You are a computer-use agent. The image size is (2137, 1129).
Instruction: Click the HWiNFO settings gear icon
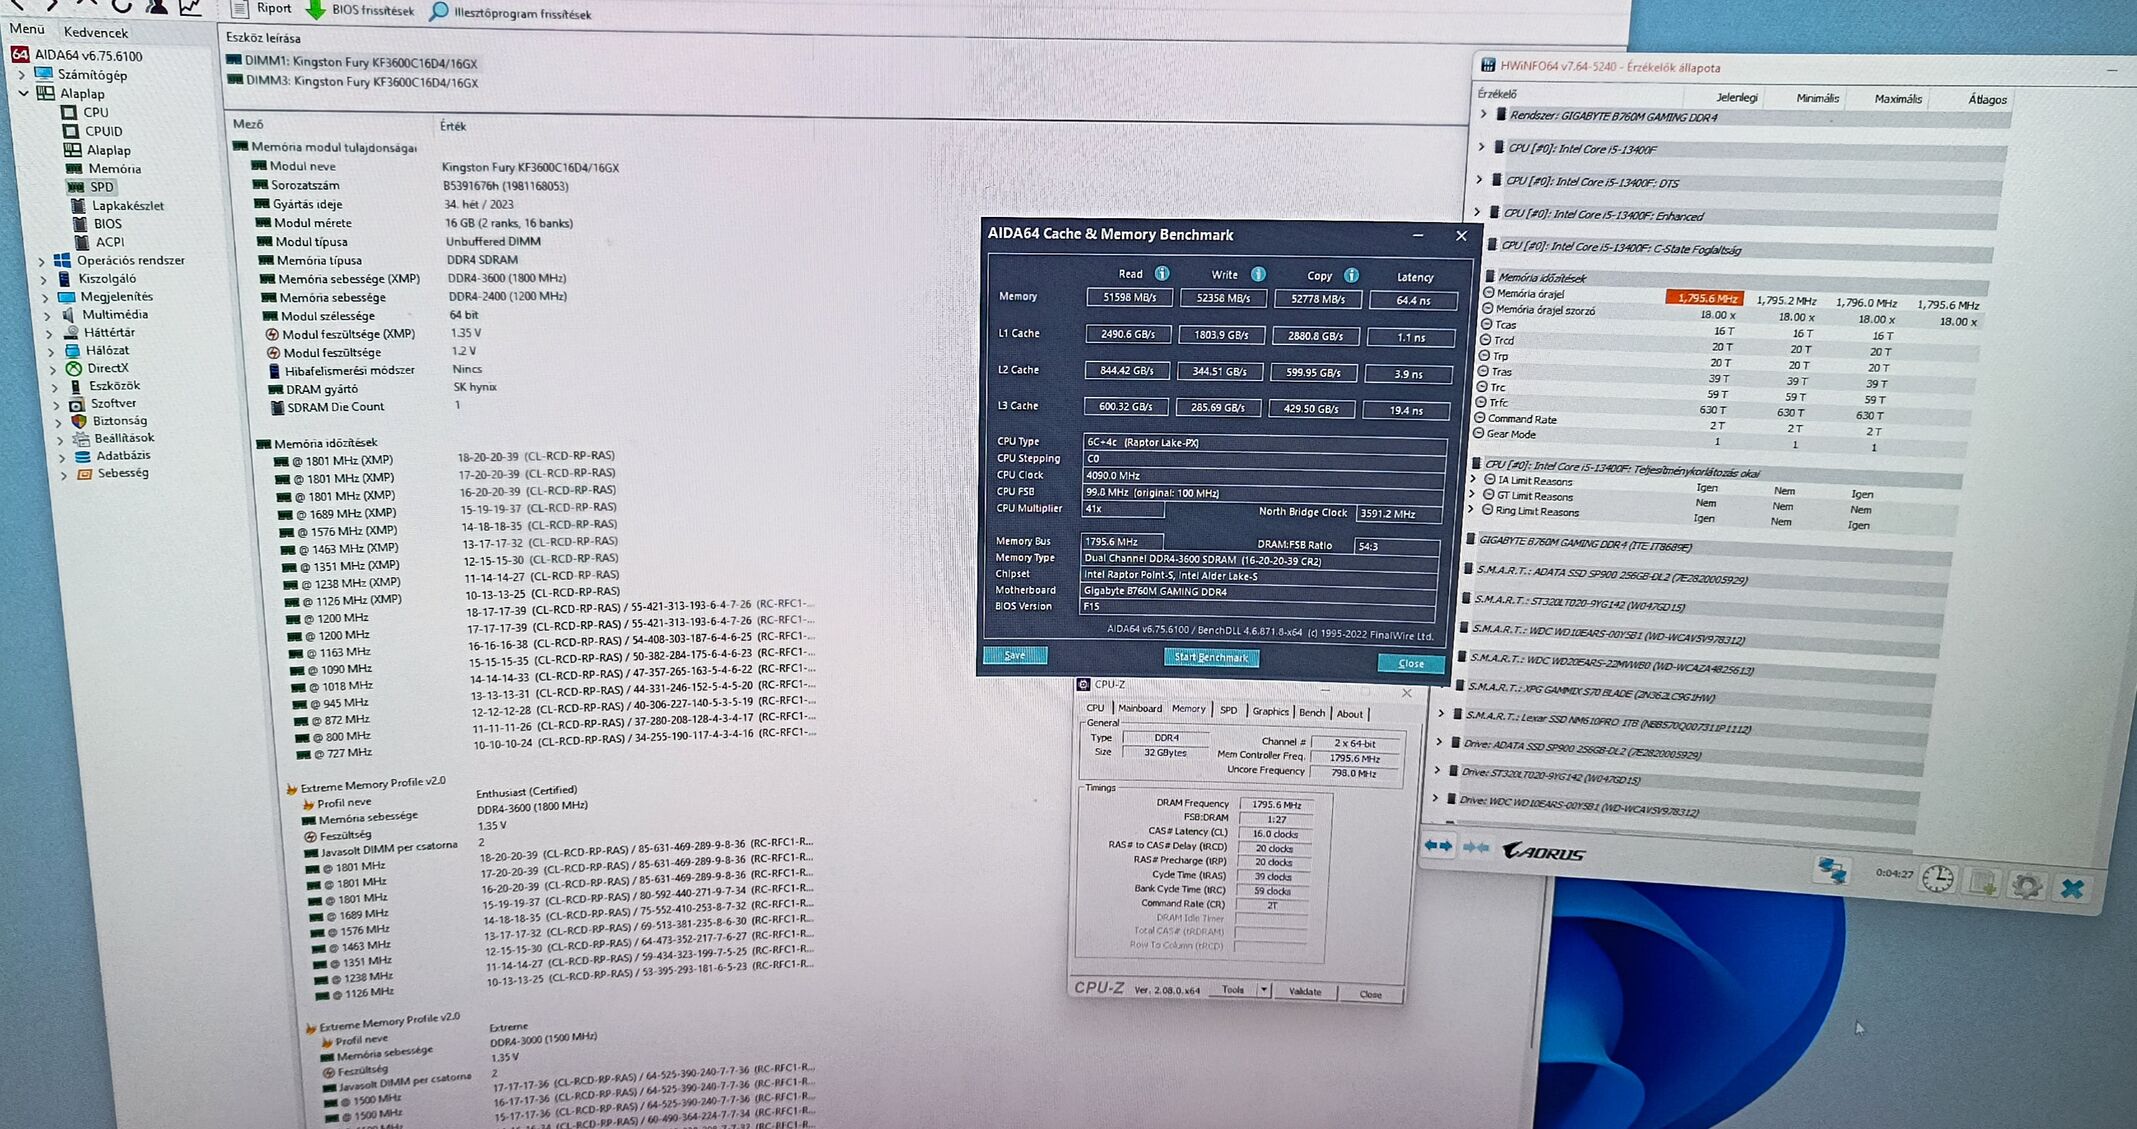pyautogui.click(x=2026, y=886)
